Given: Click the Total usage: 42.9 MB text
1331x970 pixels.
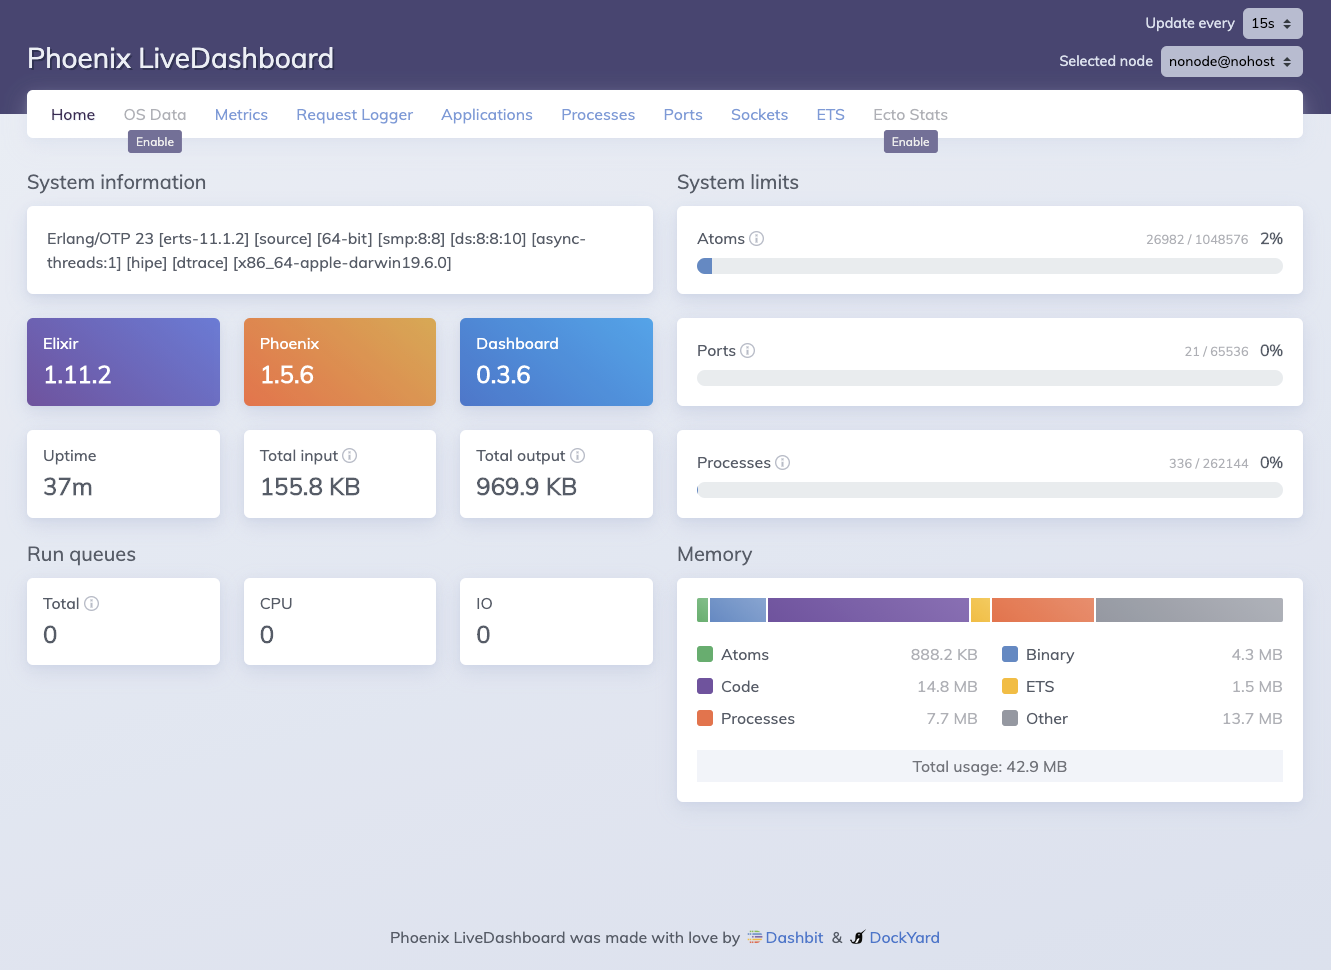Looking at the screenshot, I should [990, 767].
